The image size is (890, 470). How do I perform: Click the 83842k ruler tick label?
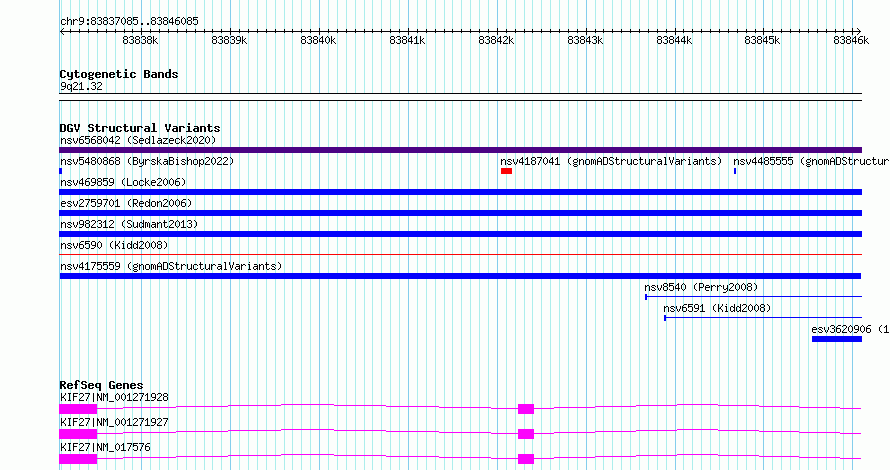click(x=497, y=40)
